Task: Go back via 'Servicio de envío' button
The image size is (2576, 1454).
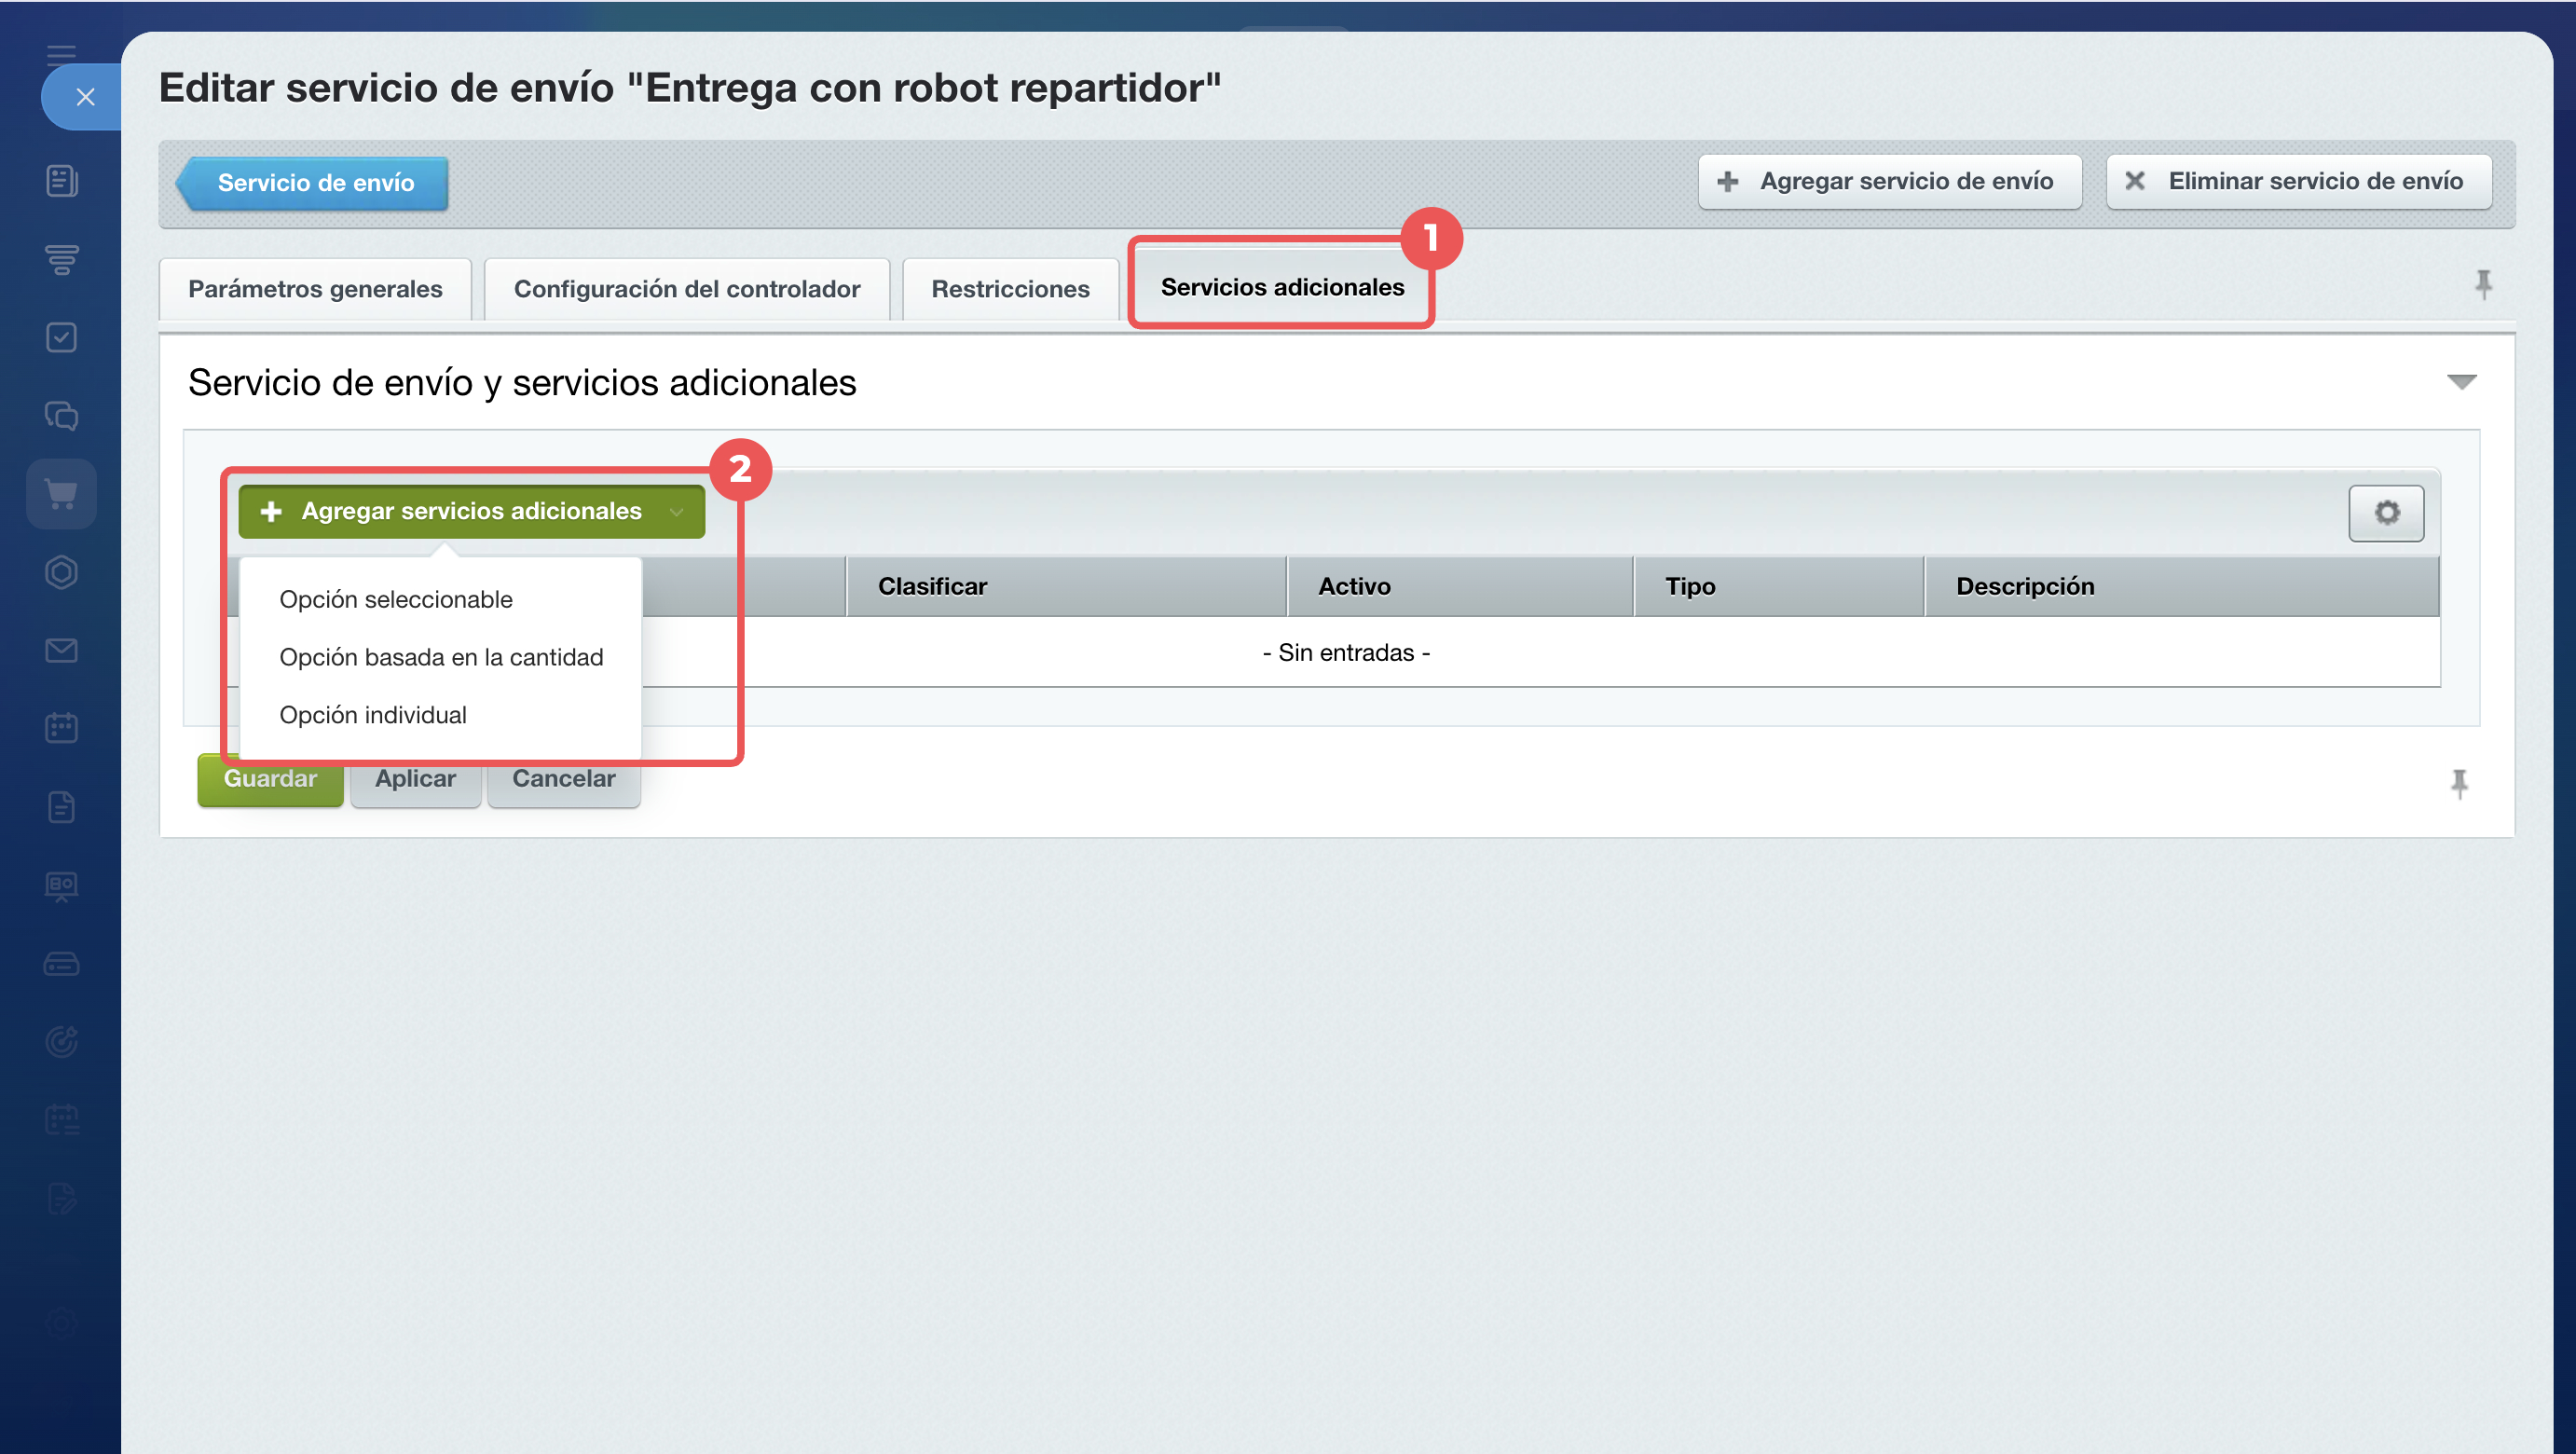Action: pyautogui.click(x=313, y=183)
